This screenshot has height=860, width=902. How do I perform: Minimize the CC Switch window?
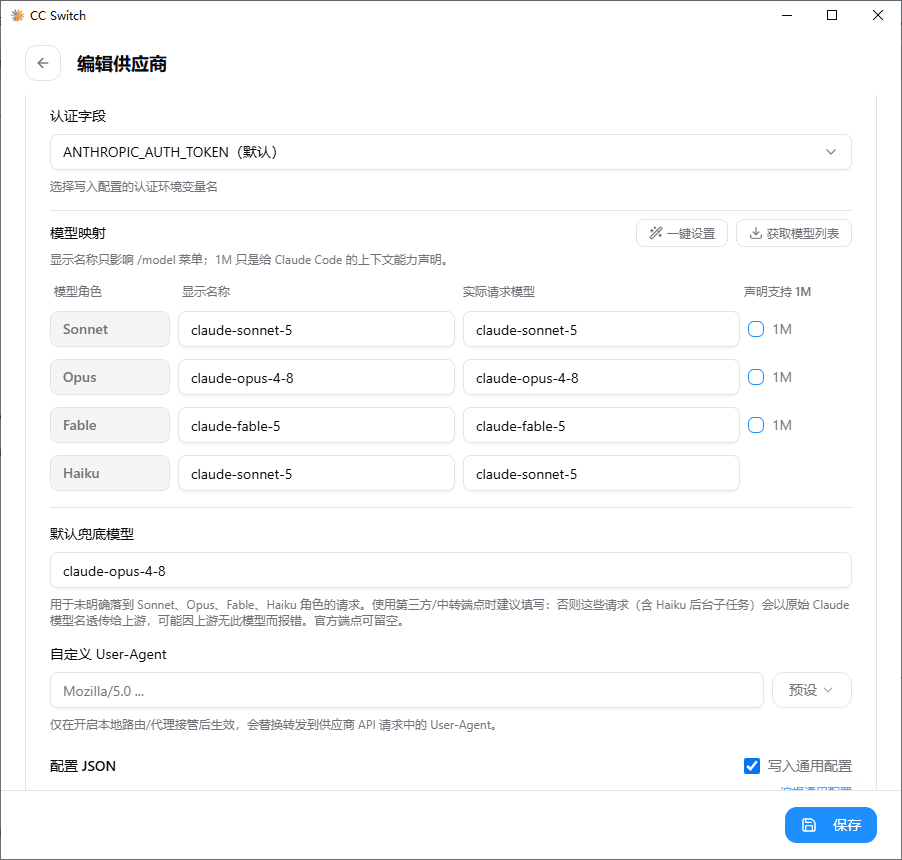coord(787,16)
